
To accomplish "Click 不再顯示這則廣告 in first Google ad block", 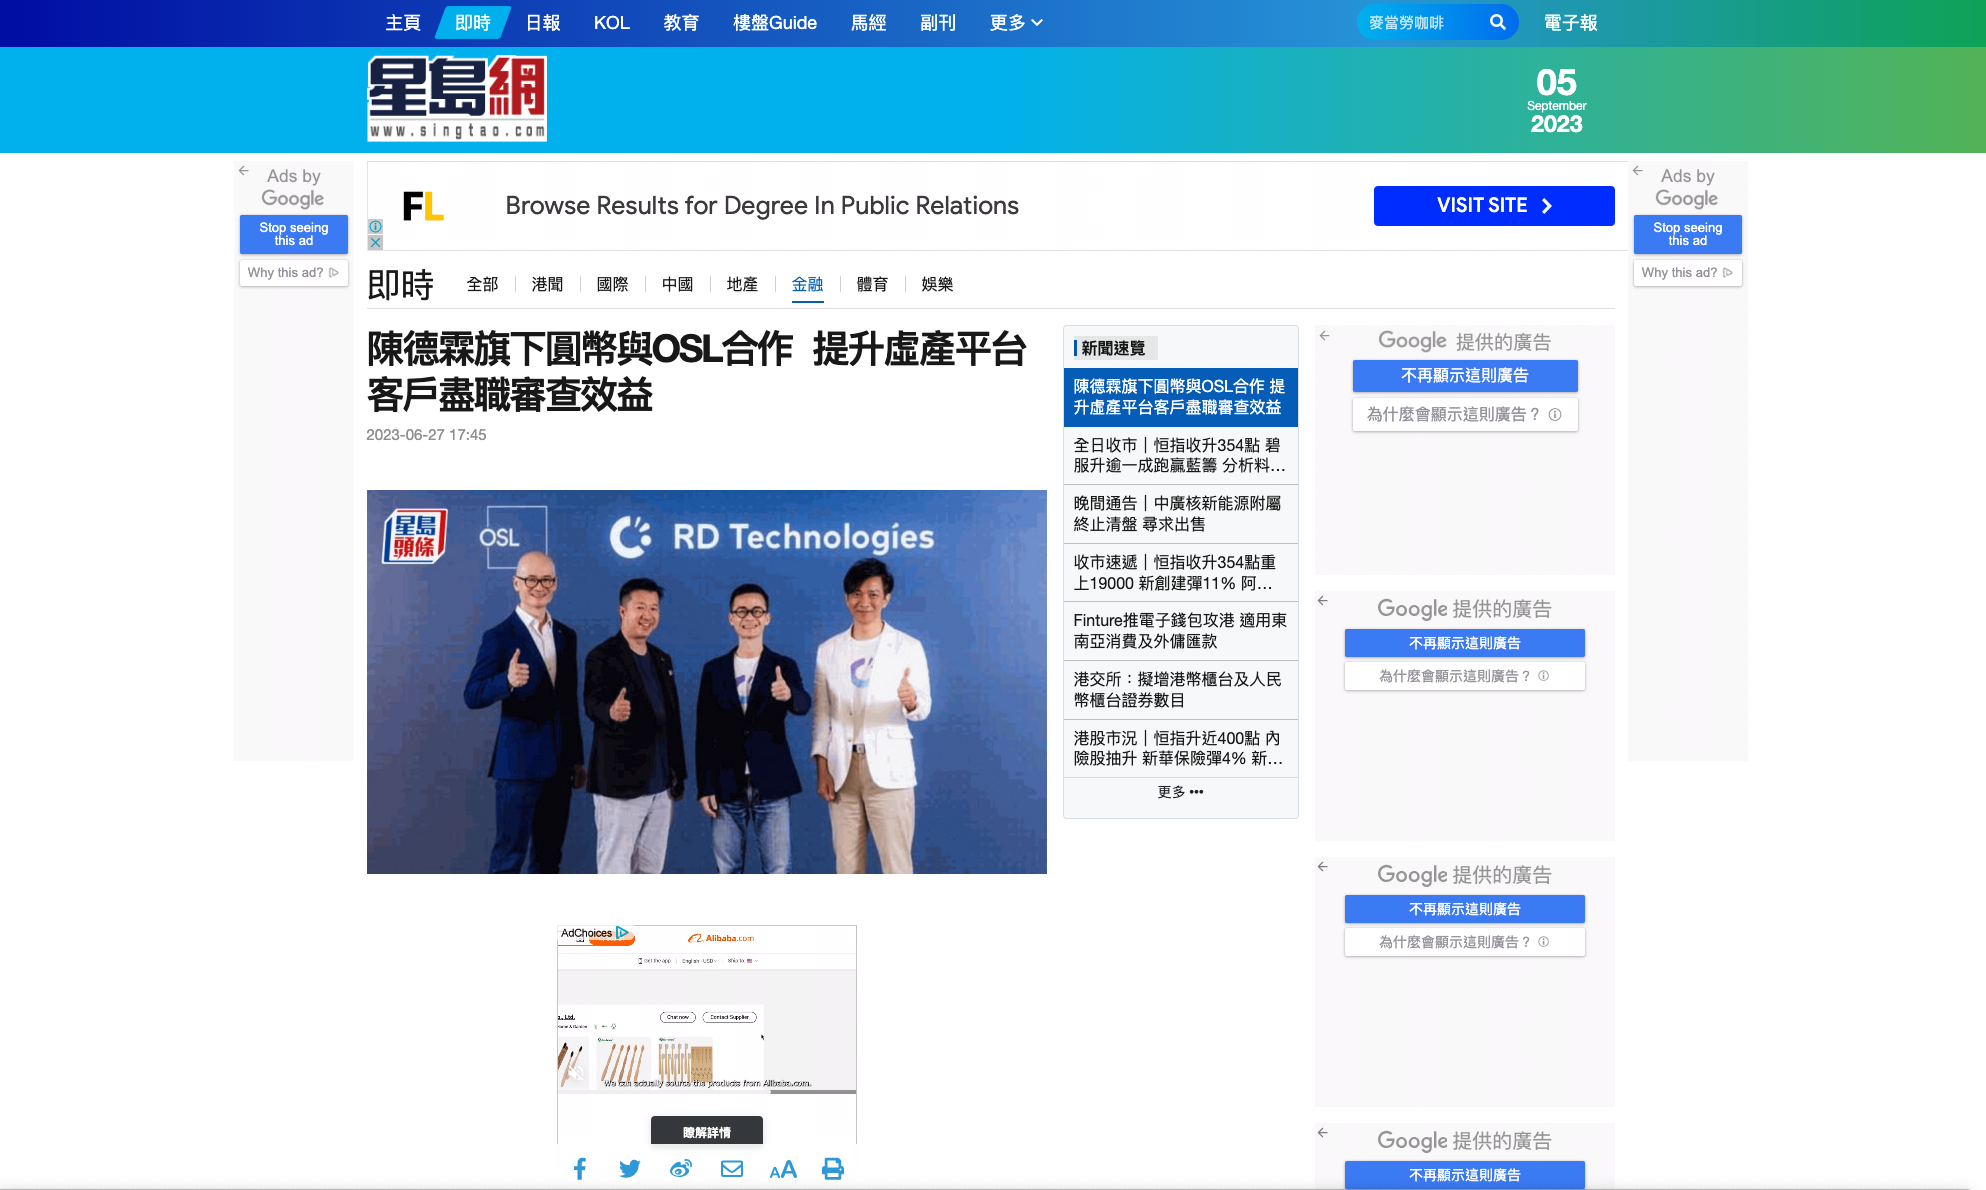I will pos(1465,376).
